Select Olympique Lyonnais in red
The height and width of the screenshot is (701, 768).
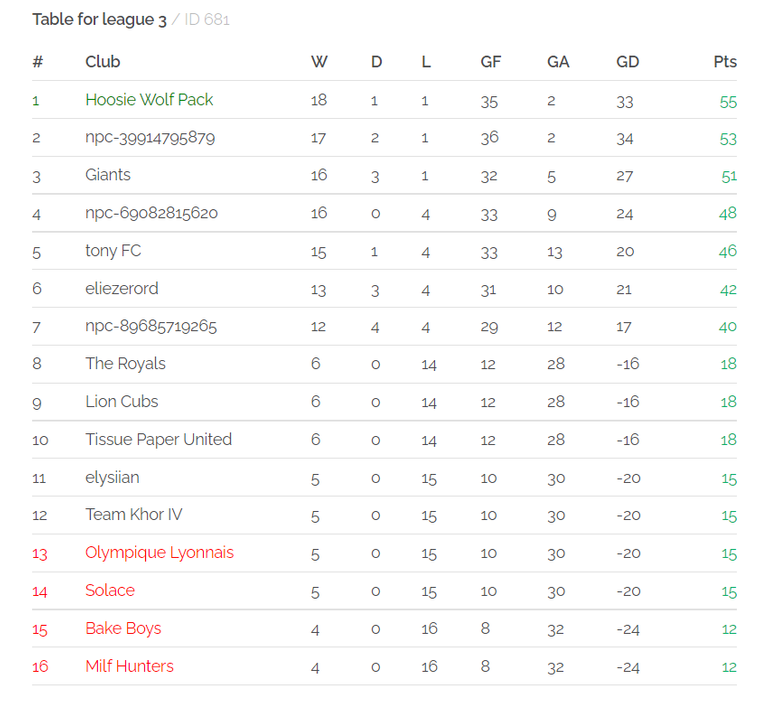159,553
